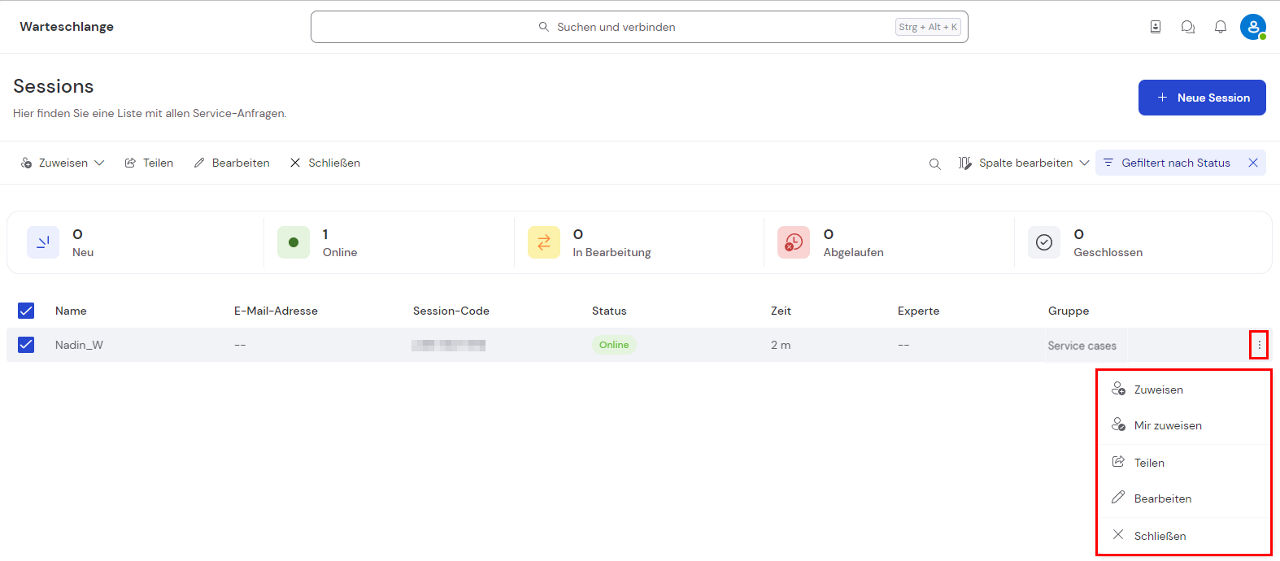Click the Online status card icon
Image resolution: width=1280 pixels, height=561 pixels.
point(293,242)
